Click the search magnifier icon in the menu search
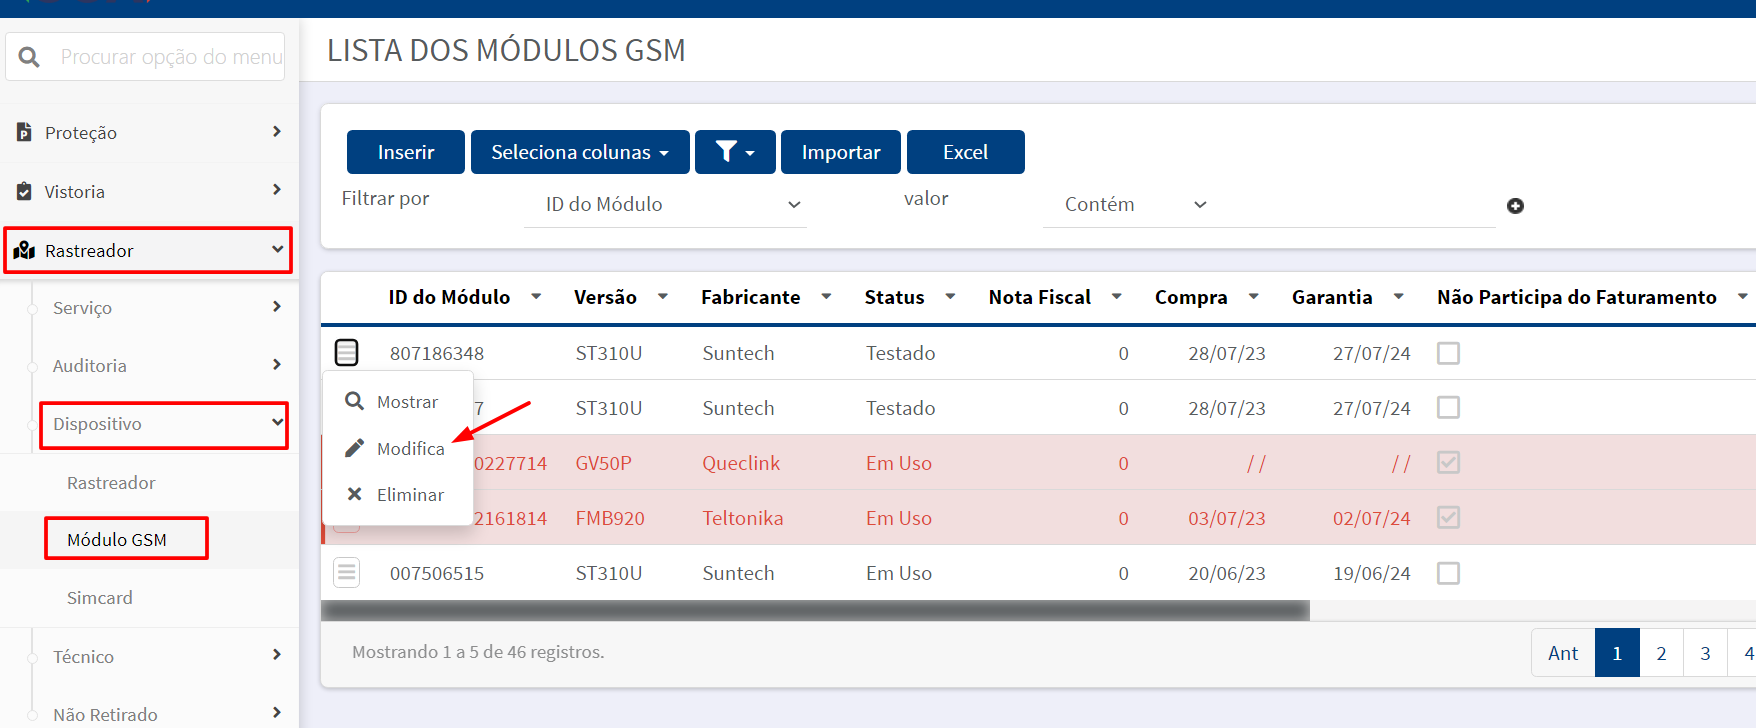This screenshot has height=728, width=1756. (29, 57)
